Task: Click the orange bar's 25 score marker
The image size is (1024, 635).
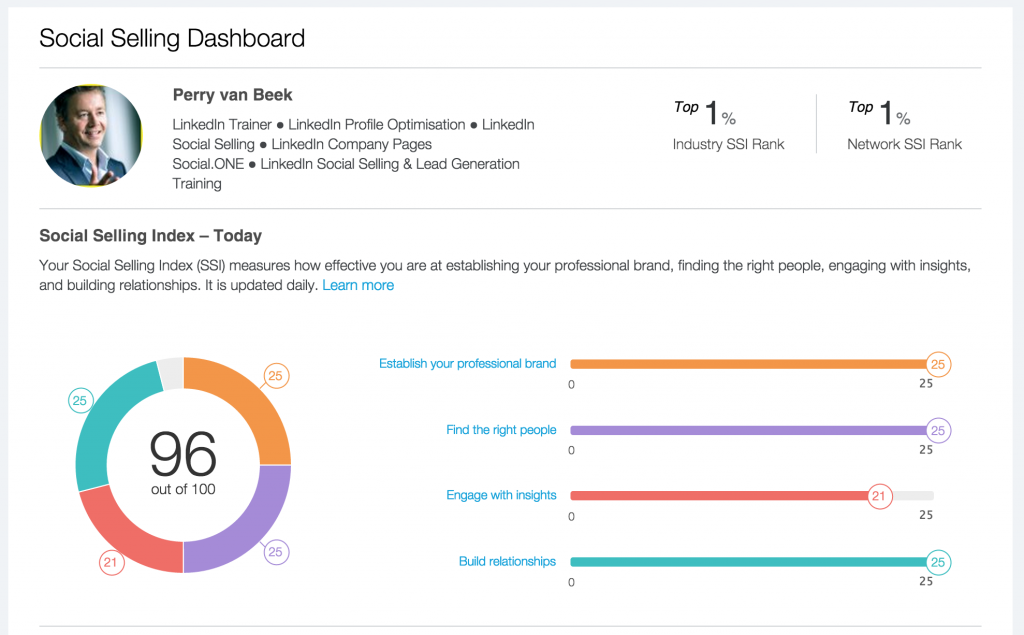Action: pos(938,365)
